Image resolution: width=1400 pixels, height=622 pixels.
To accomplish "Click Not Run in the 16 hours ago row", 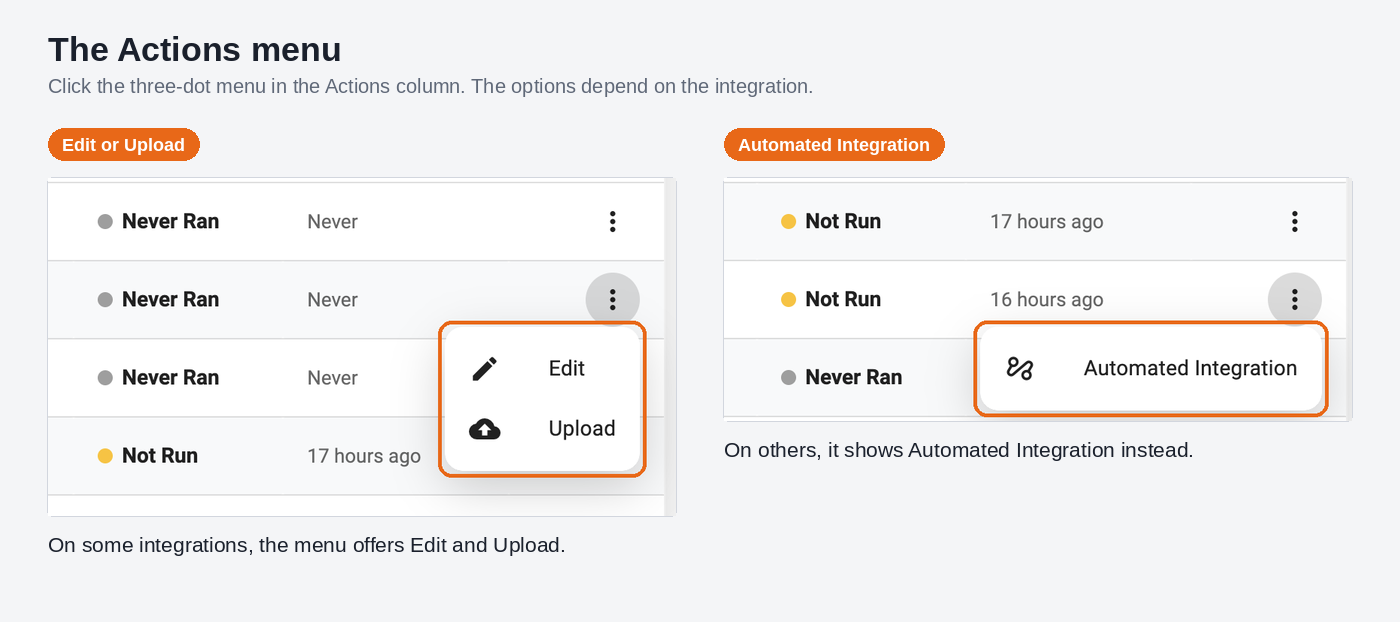I will pos(843,300).
